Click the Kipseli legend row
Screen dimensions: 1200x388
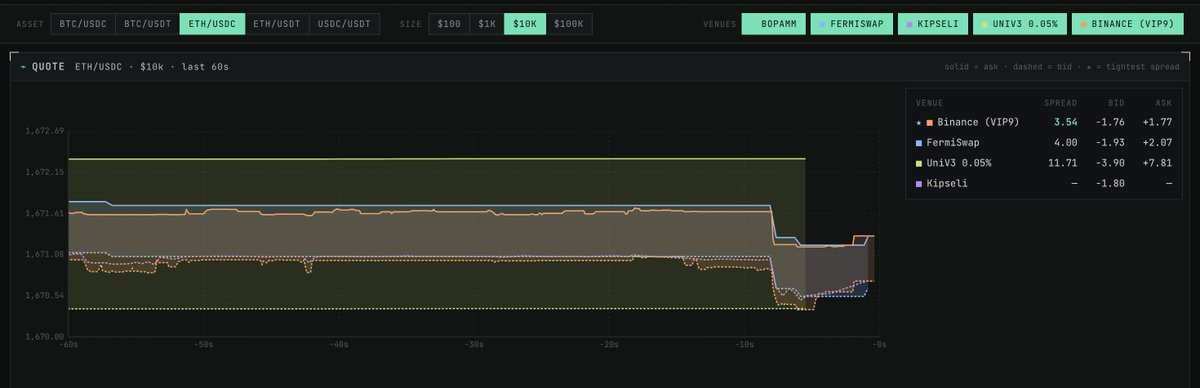pos(1044,184)
